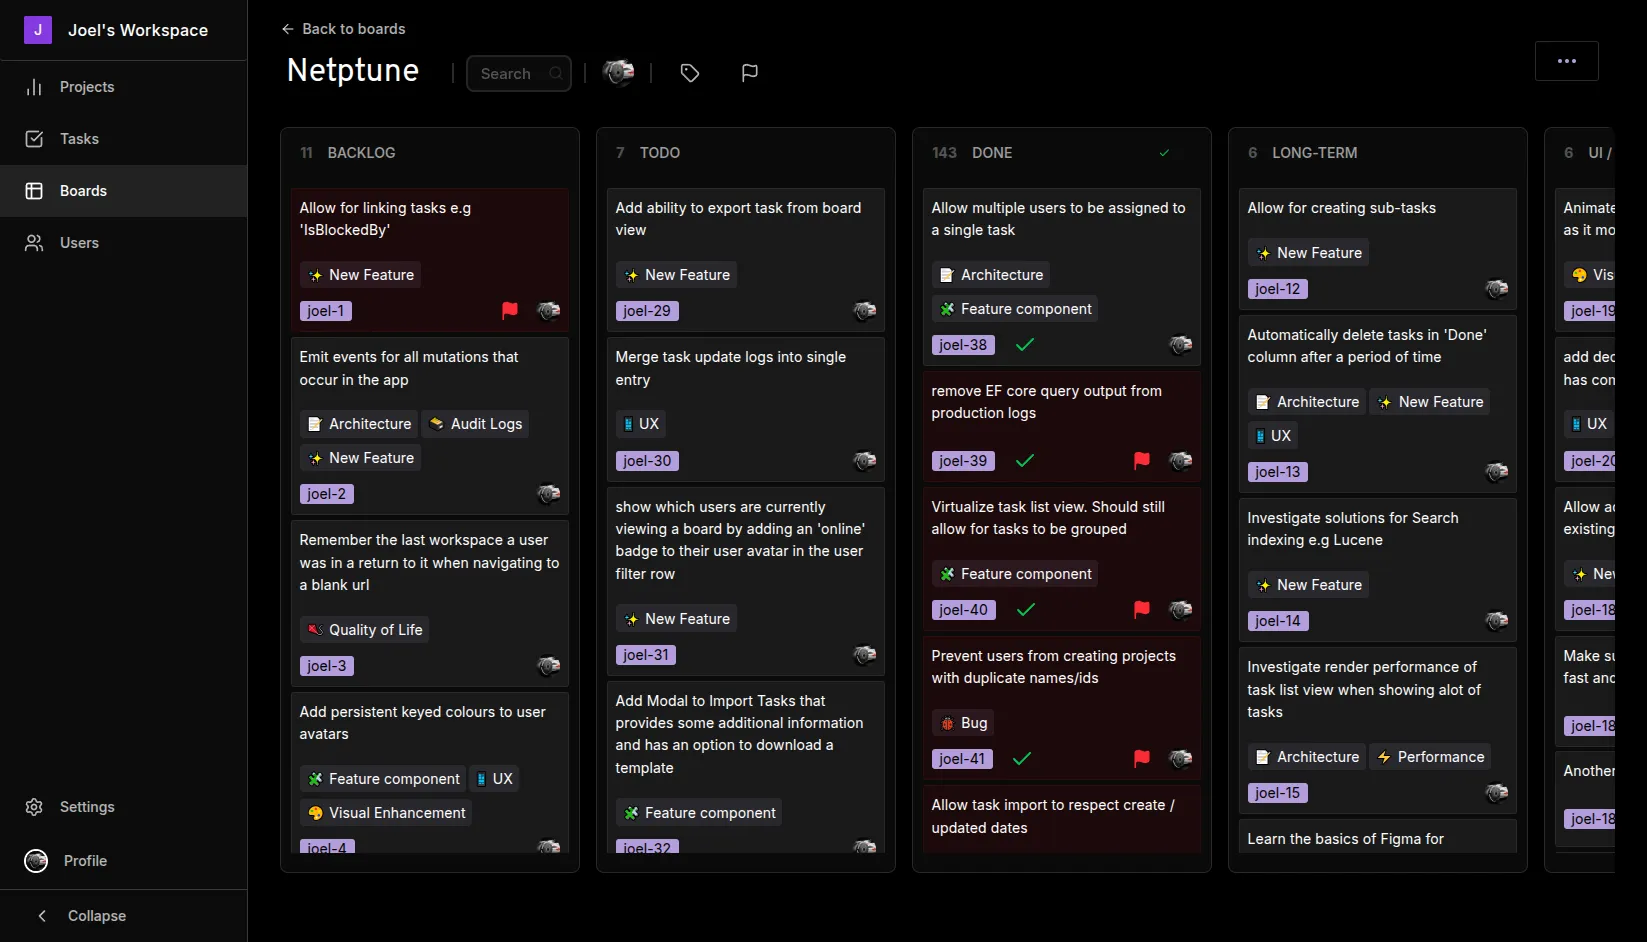Viewport: 1647px width, 942px height.
Task: Click red flag on joel-1 card
Action: 510,311
